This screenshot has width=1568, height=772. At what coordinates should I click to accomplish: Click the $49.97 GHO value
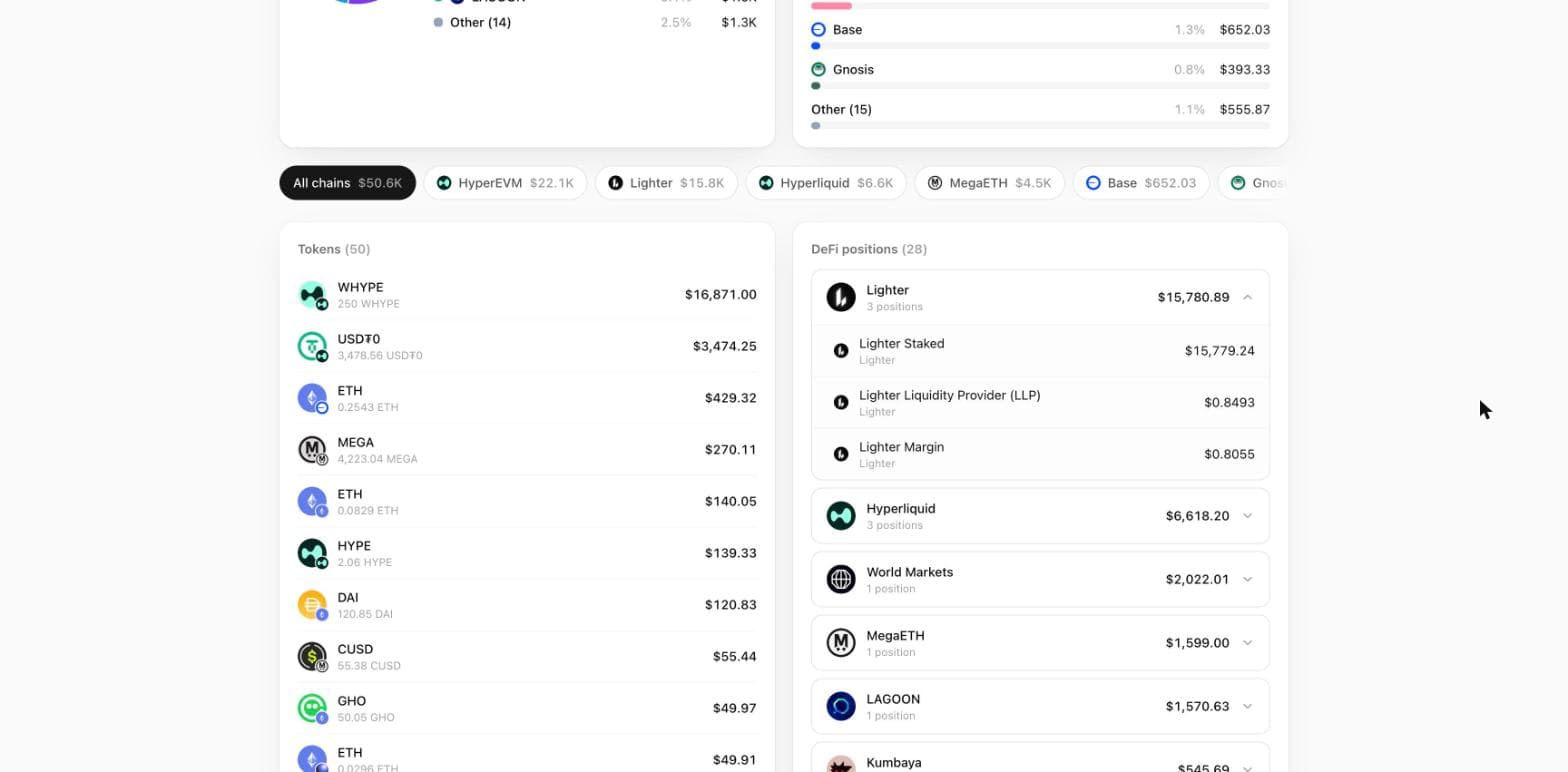tap(734, 708)
